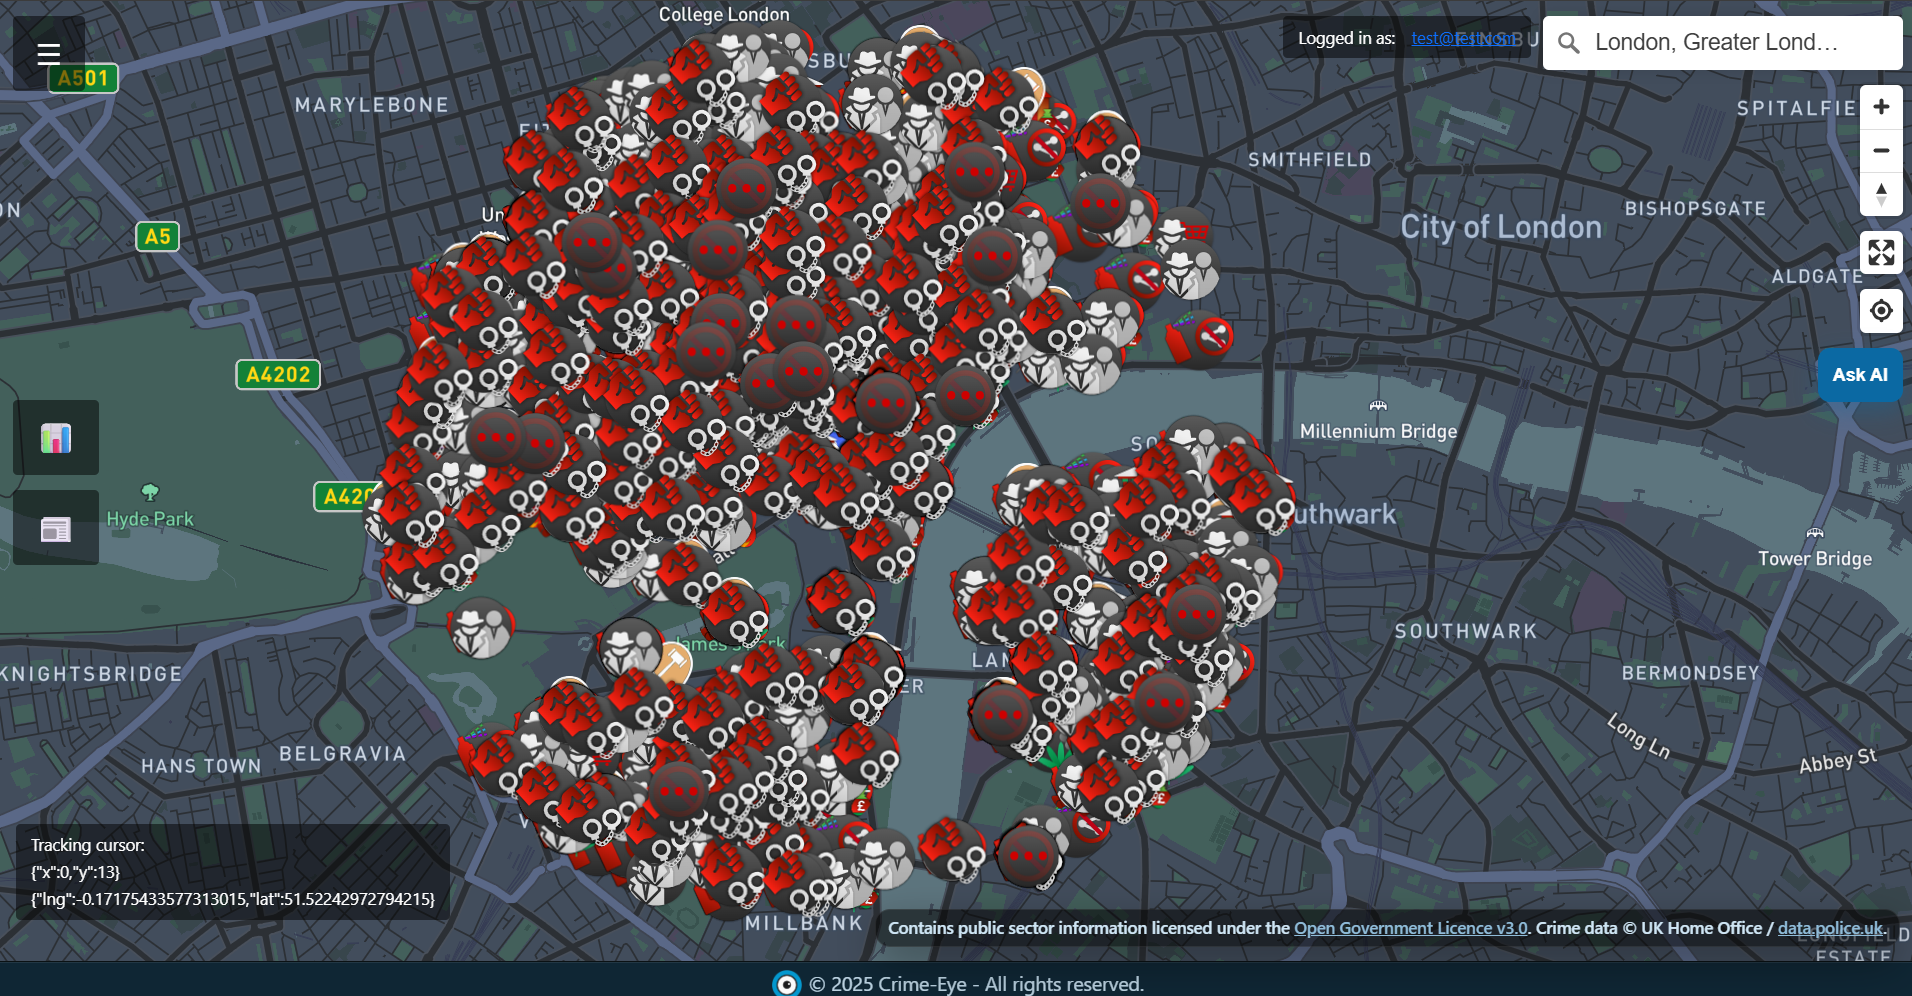Open the Ask AI assistant
The image size is (1912, 996).
click(1859, 375)
